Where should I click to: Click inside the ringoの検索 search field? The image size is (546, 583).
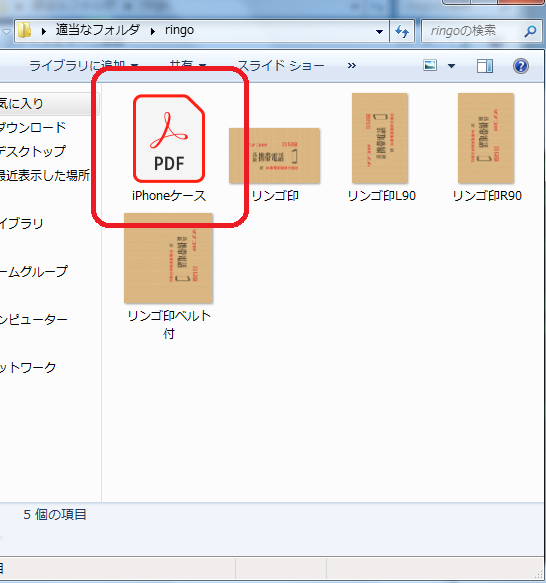pos(472,31)
